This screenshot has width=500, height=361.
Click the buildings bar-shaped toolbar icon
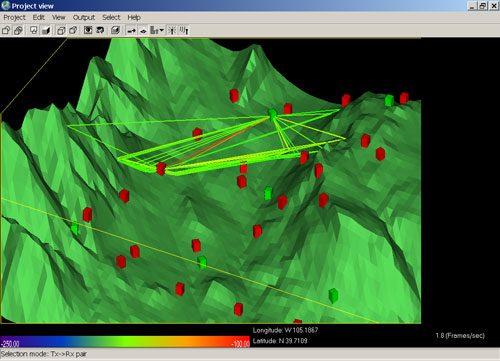[x=154, y=31]
